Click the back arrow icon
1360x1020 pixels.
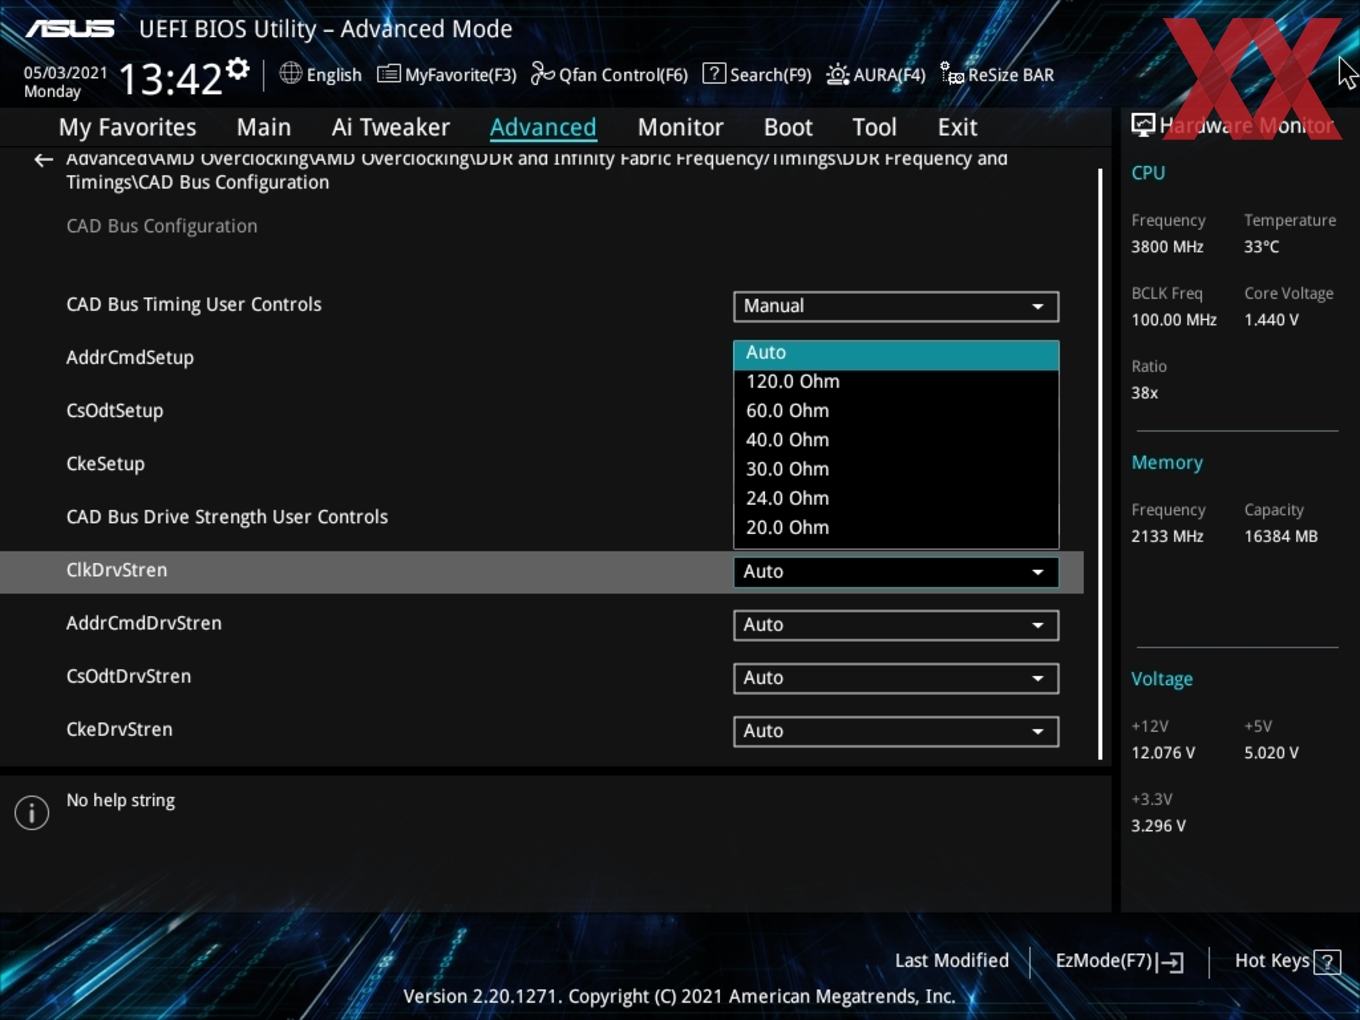pyautogui.click(x=43, y=160)
